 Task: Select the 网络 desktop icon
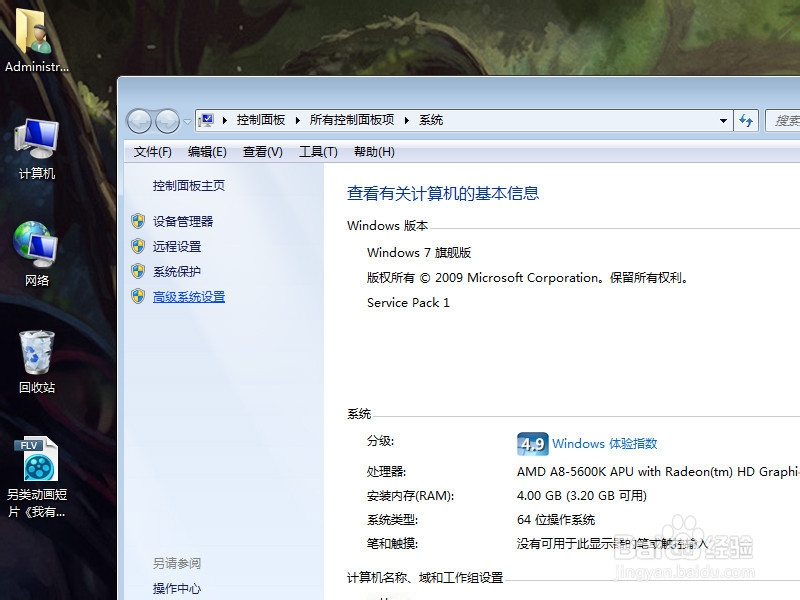tap(36, 250)
